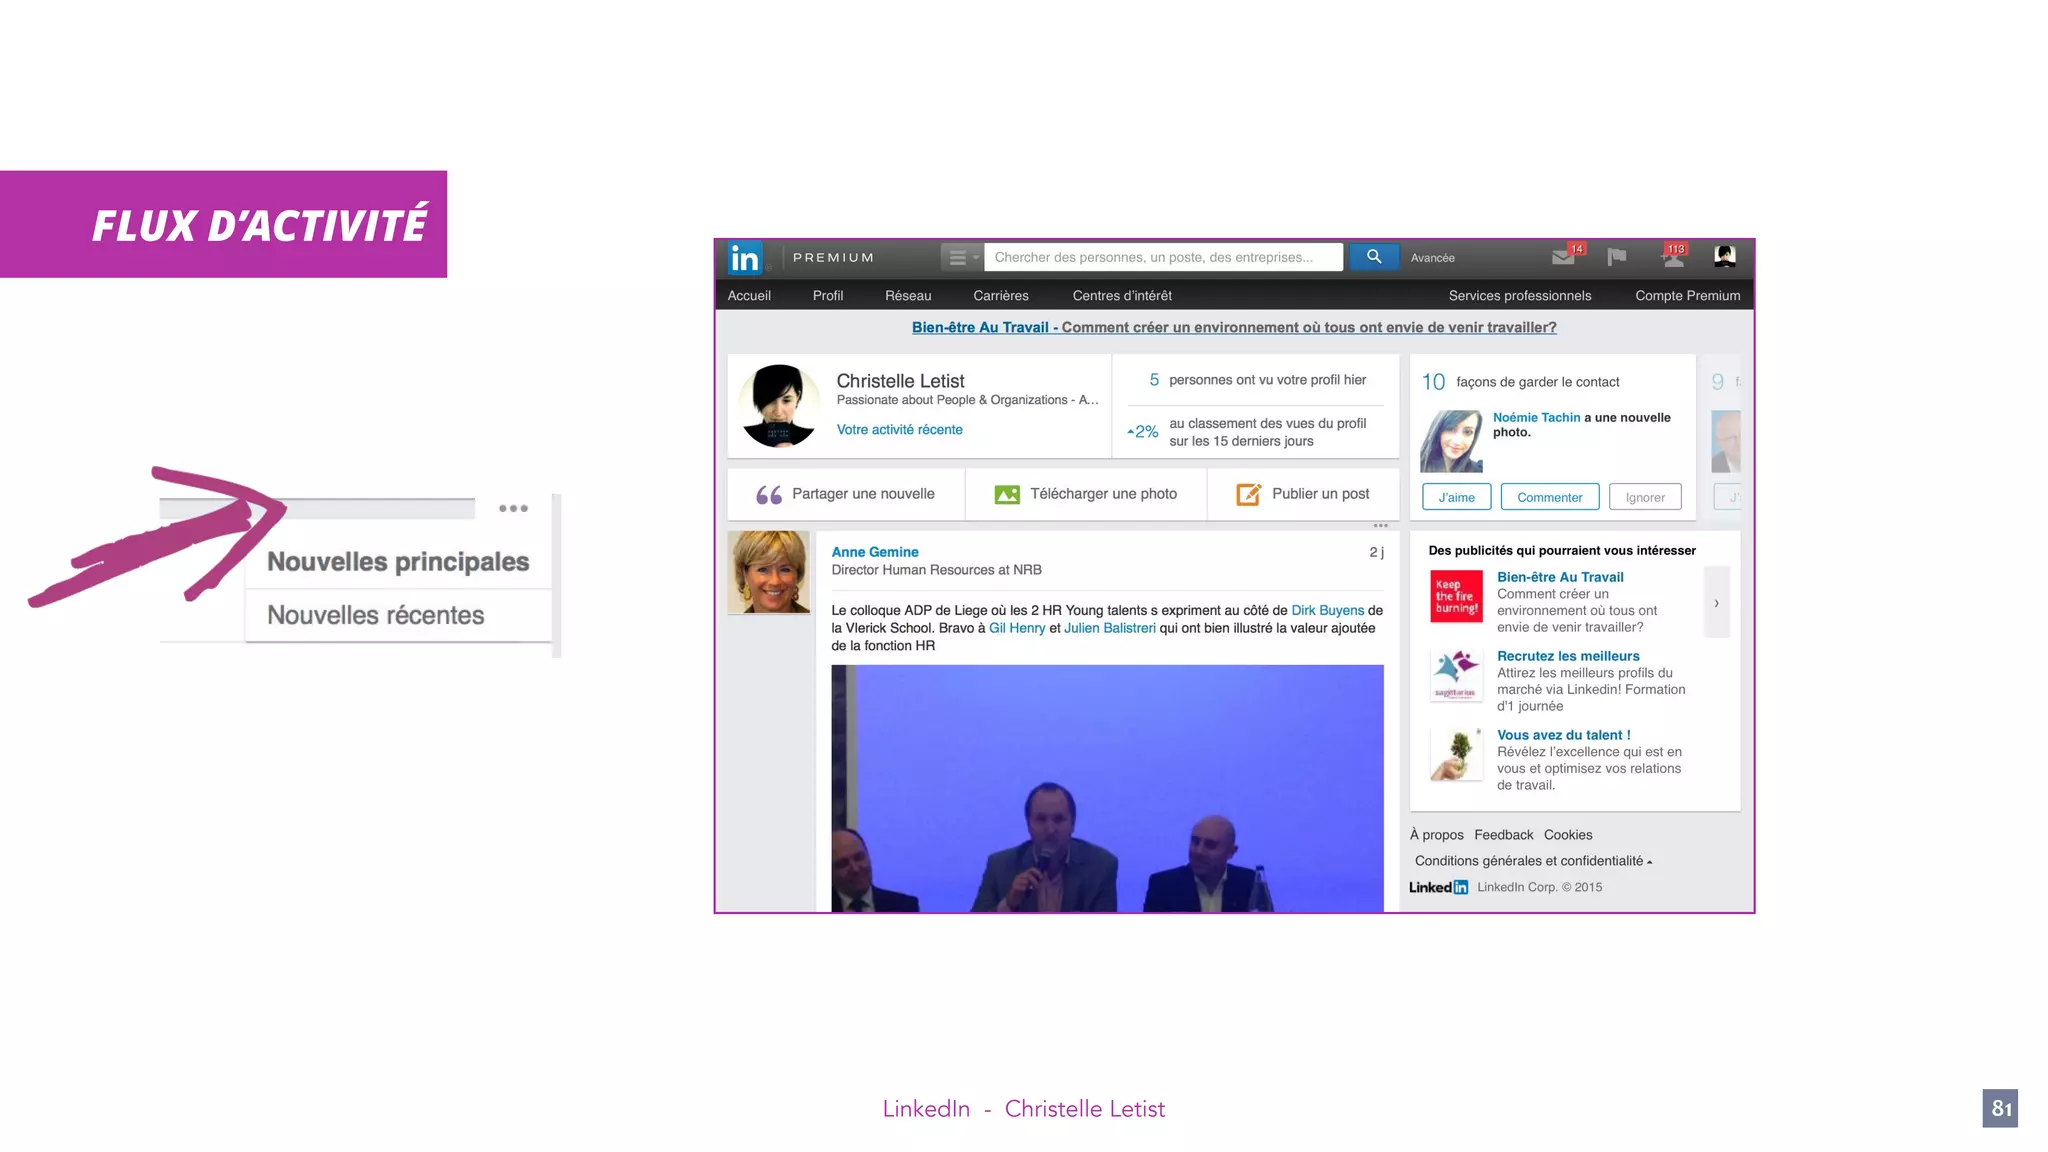Click Ignorer button

(1645, 497)
